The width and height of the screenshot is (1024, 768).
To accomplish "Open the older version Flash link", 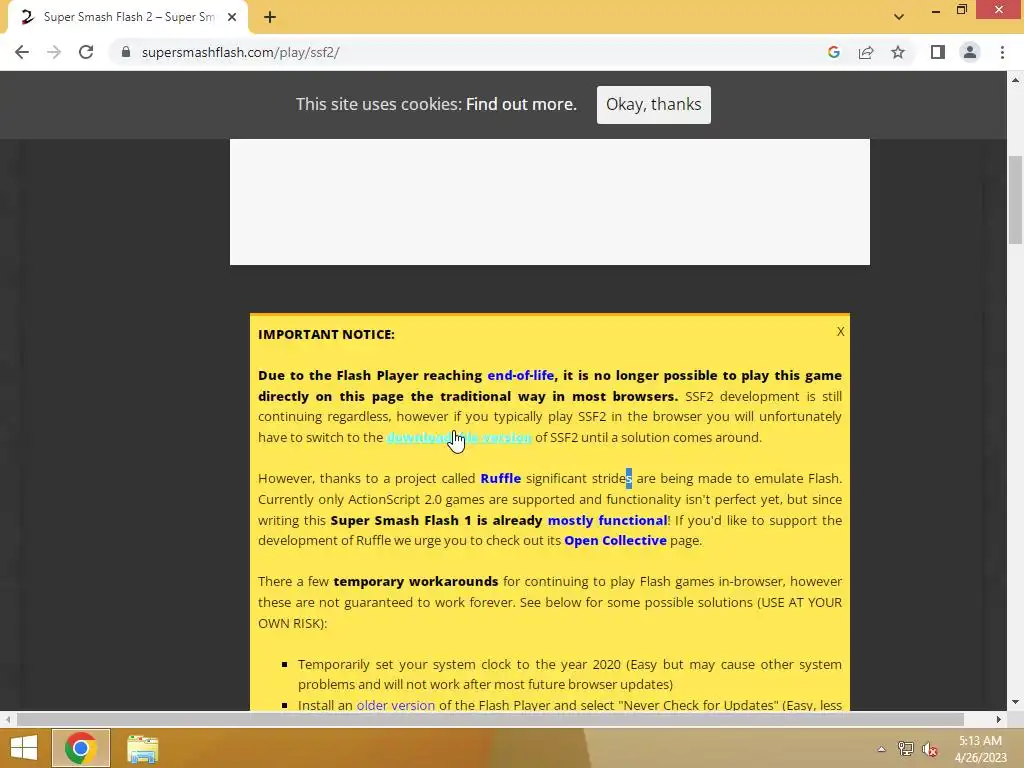I will pos(396,705).
